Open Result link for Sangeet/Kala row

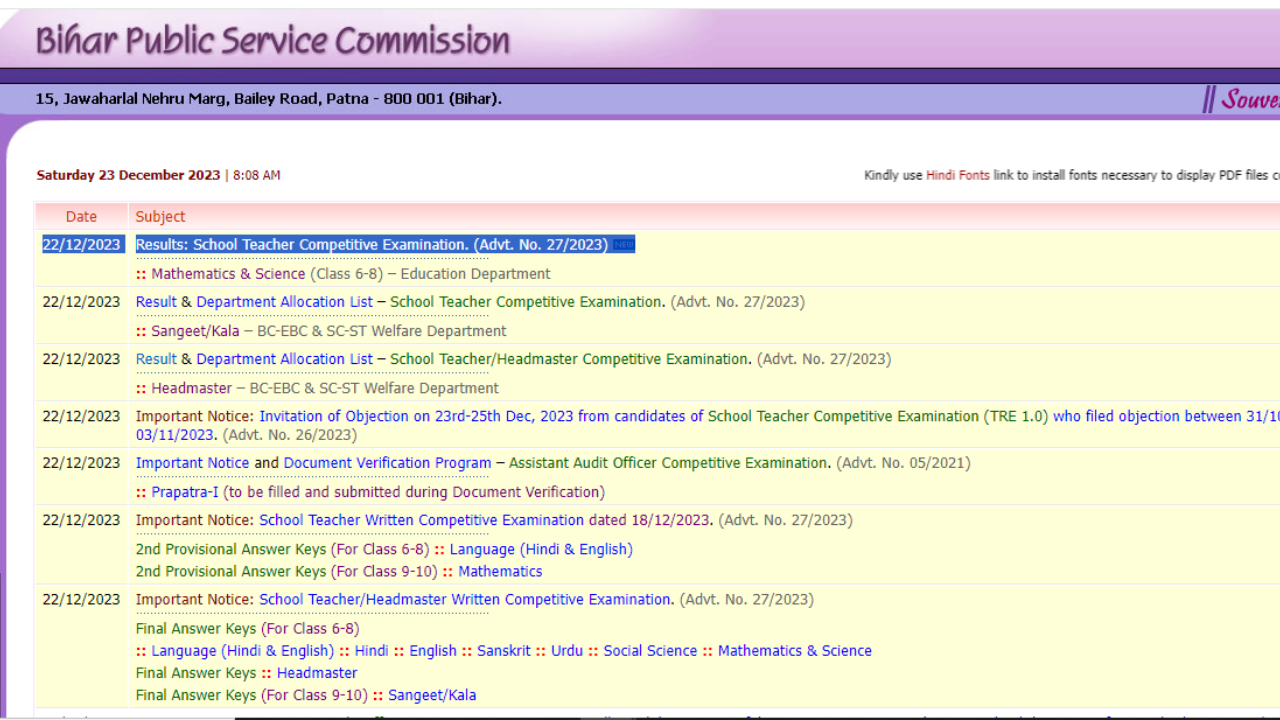click(156, 302)
